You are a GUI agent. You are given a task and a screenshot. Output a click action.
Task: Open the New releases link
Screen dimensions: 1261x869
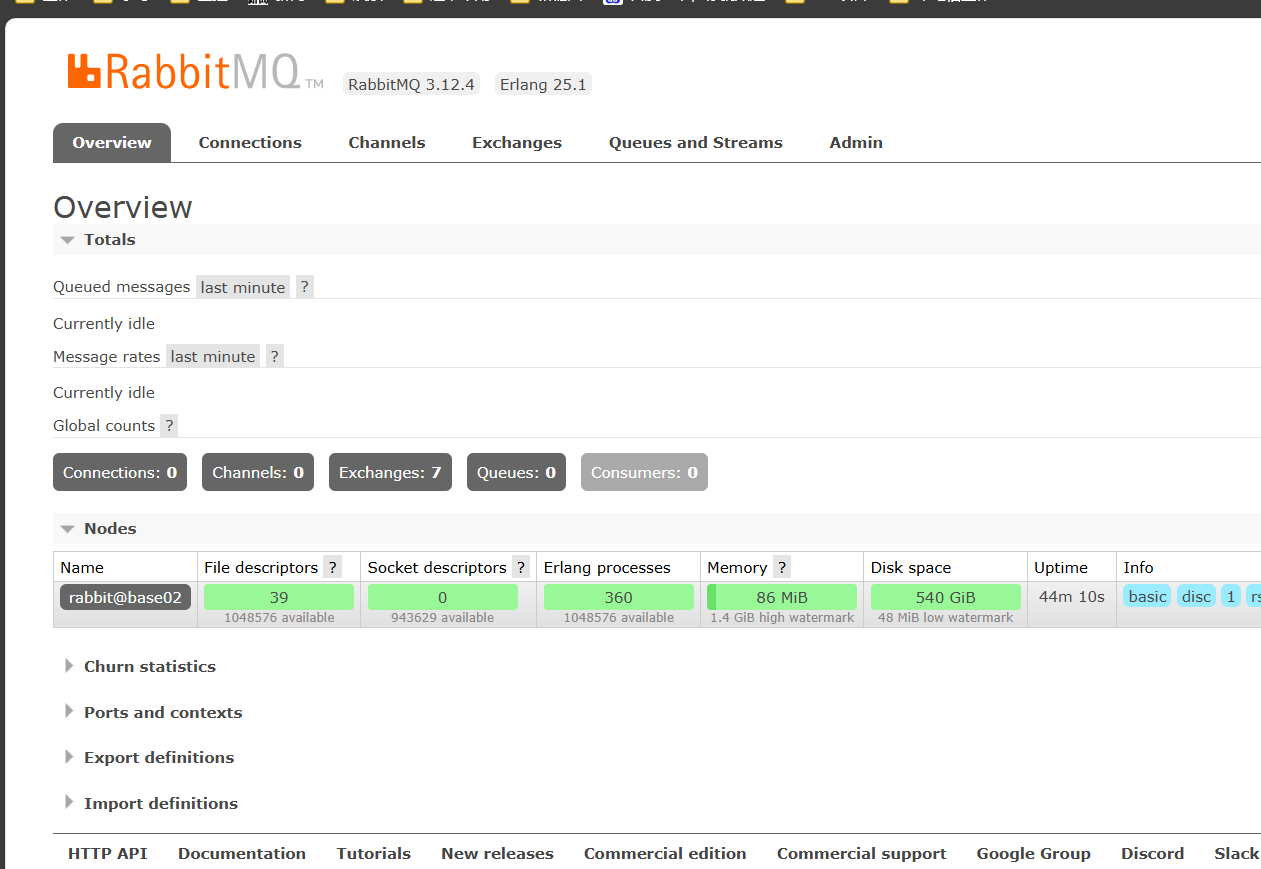pos(497,853)
